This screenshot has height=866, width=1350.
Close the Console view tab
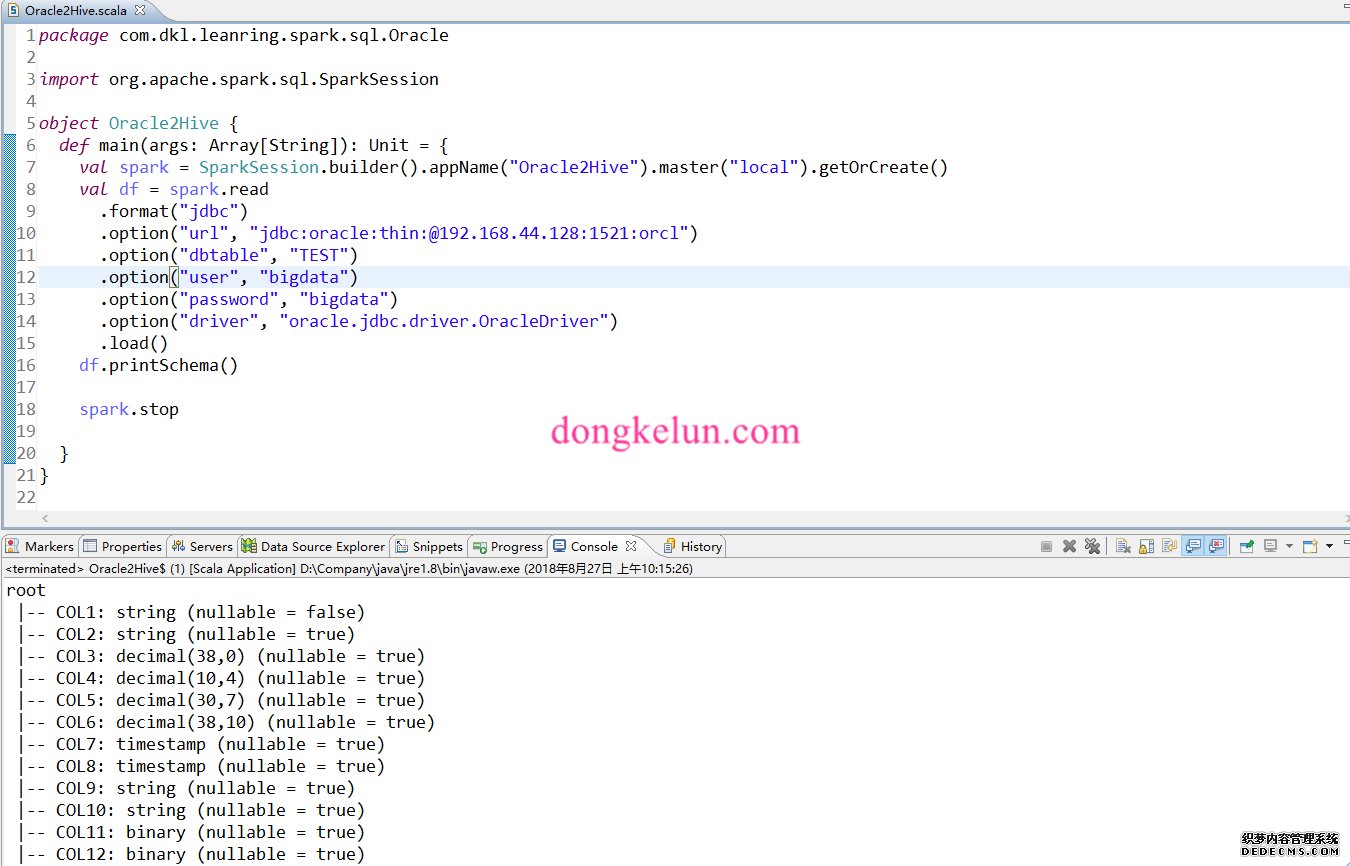pos(631,546)
